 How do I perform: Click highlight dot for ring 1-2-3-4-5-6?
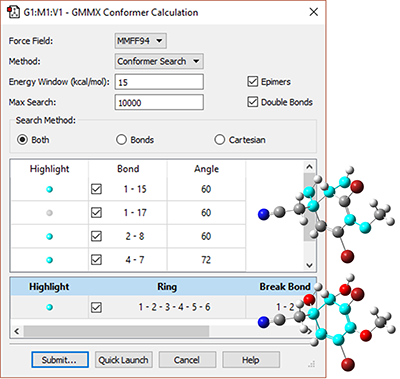49,307
